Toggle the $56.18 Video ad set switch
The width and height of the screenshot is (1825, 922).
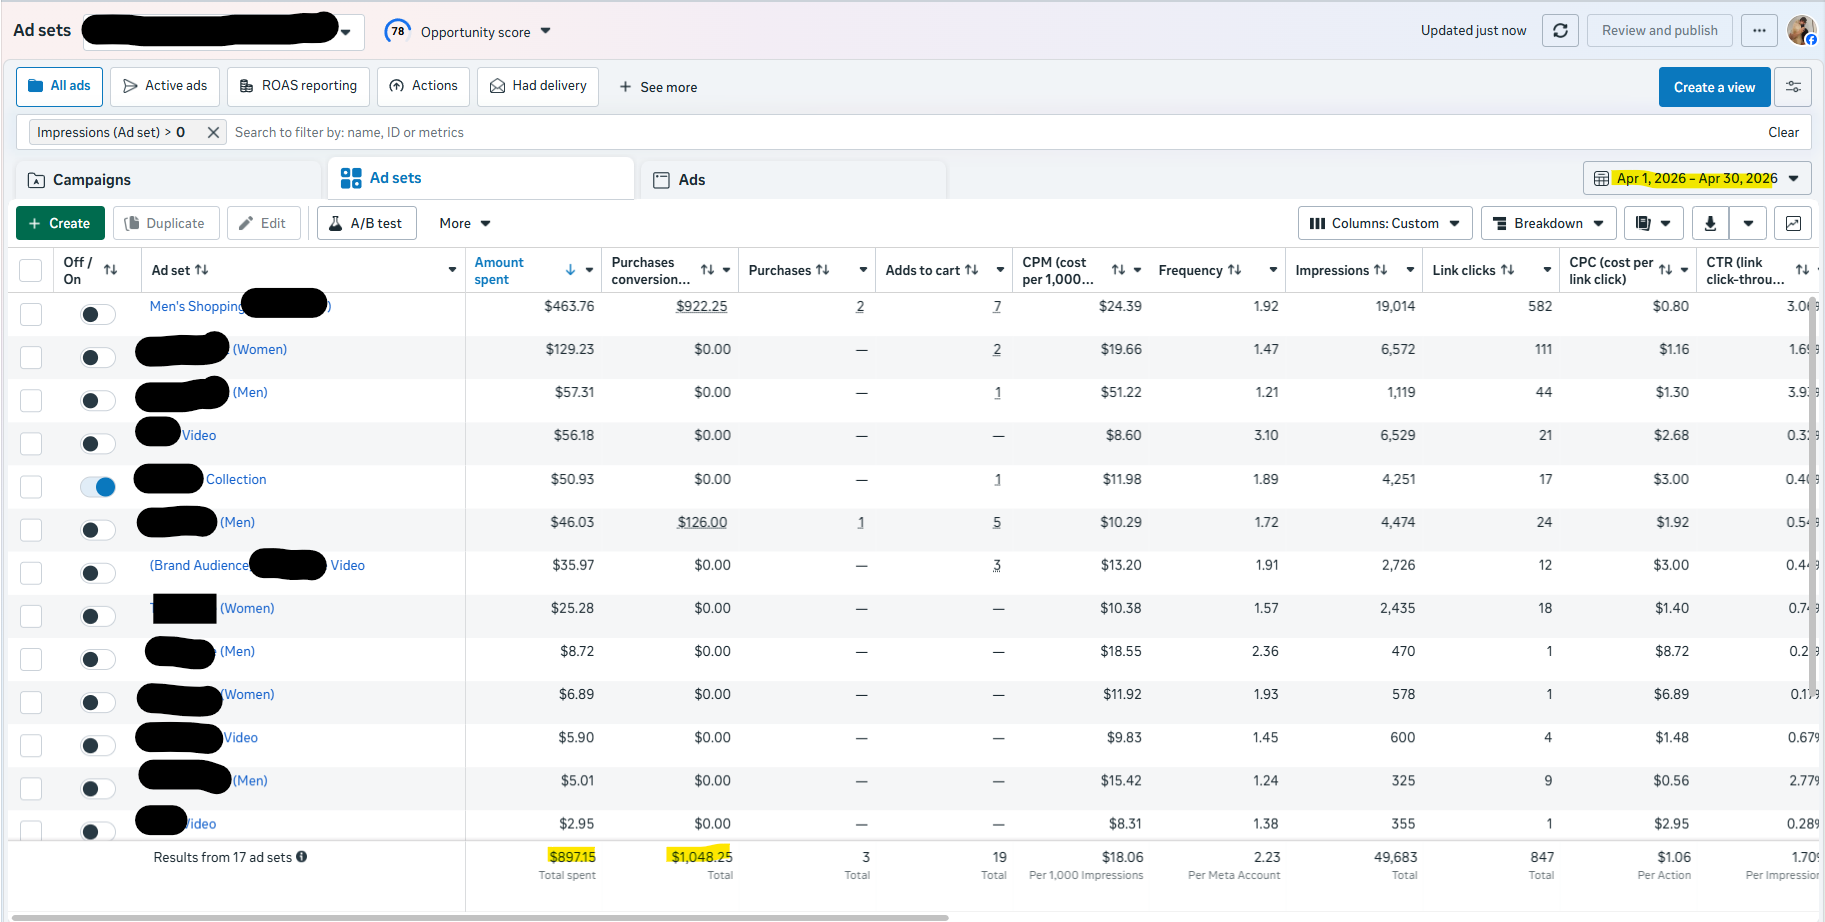98,443
